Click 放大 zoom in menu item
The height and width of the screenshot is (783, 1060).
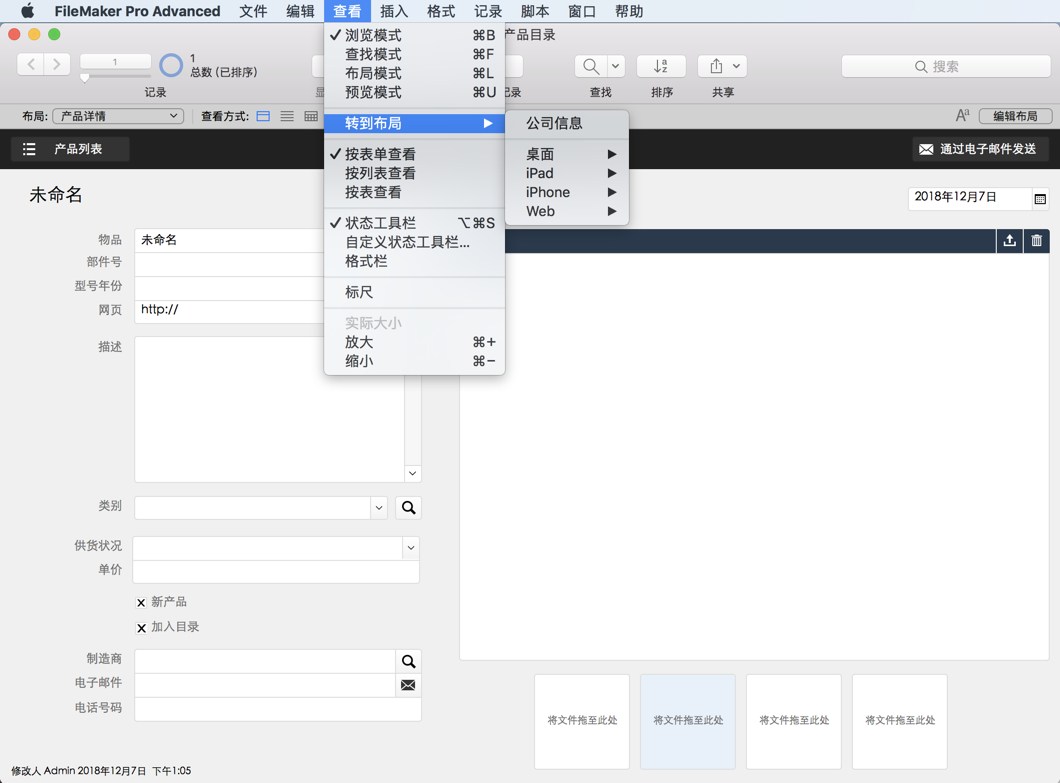[x=414, y=342]
